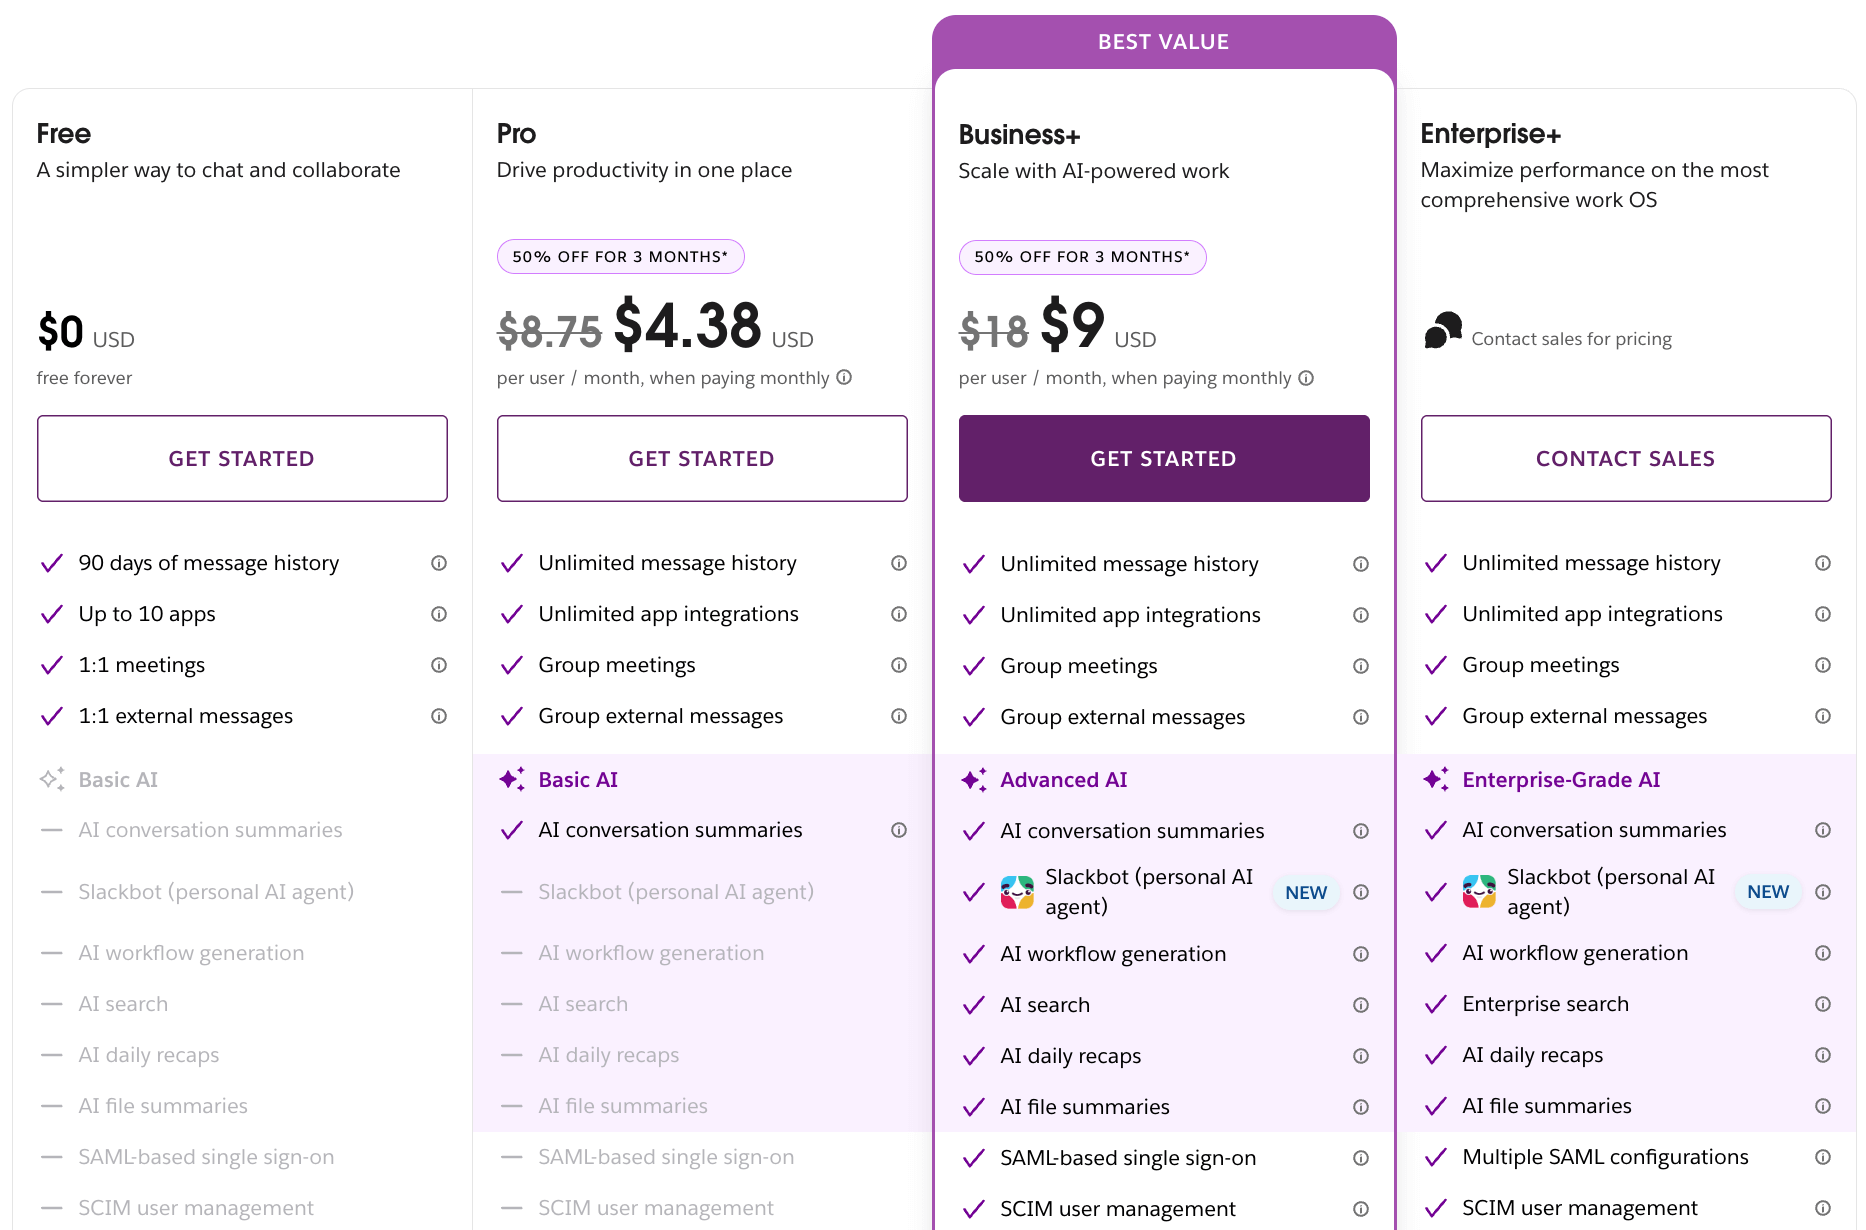Click the info icon next to Up to 10 apps
Viewport: 1866px width, 1230px height.
coord(438,614)
